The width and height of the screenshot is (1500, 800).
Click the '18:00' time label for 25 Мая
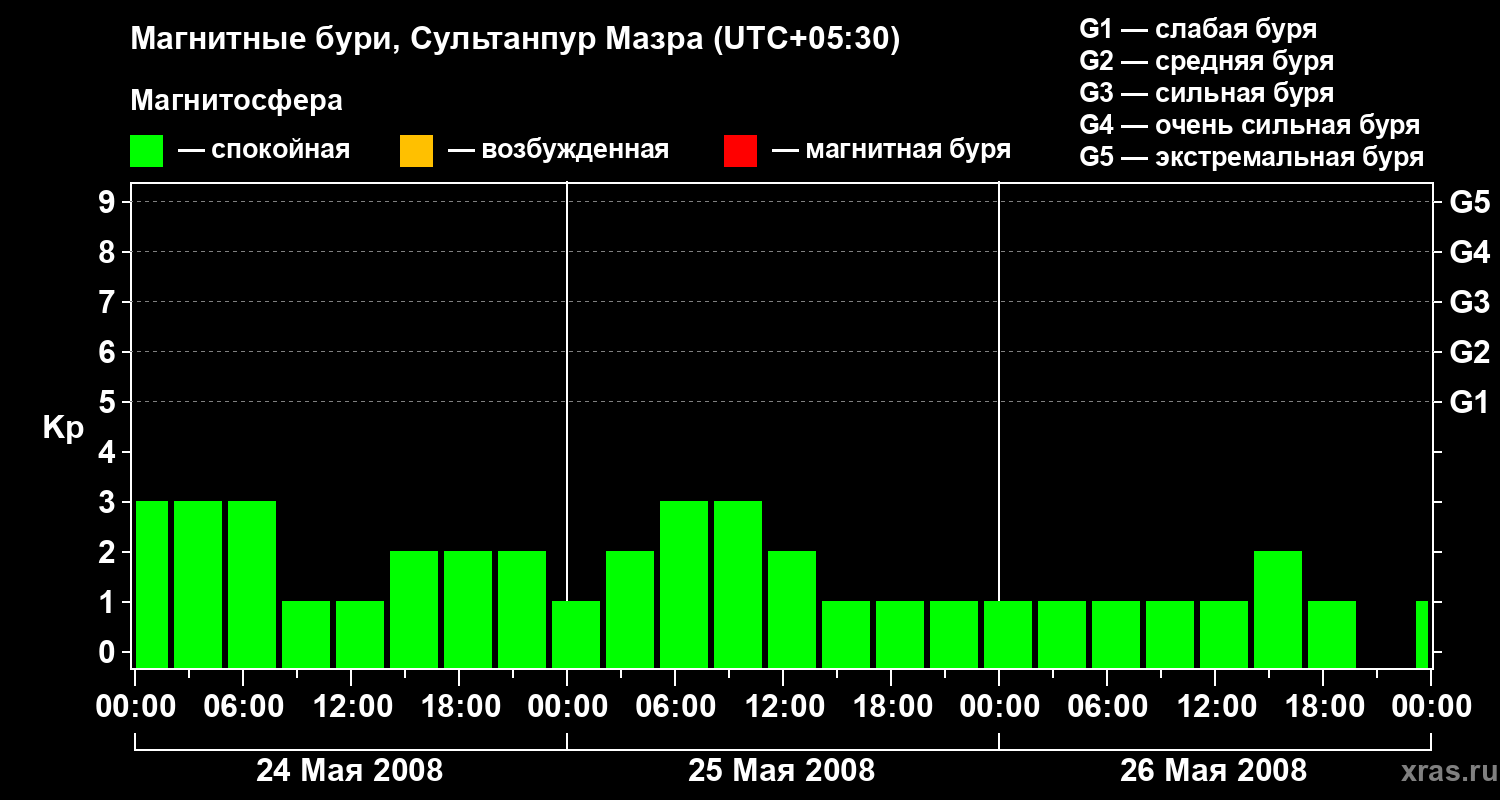[892, 706]
